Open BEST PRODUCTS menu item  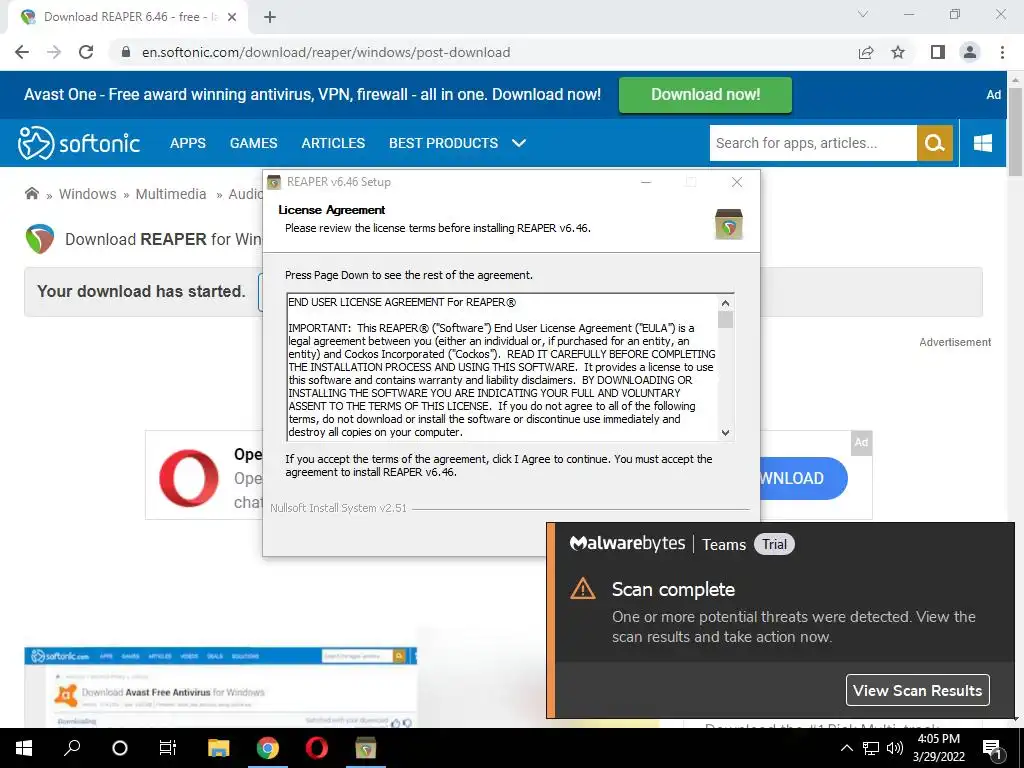(443, 143)
